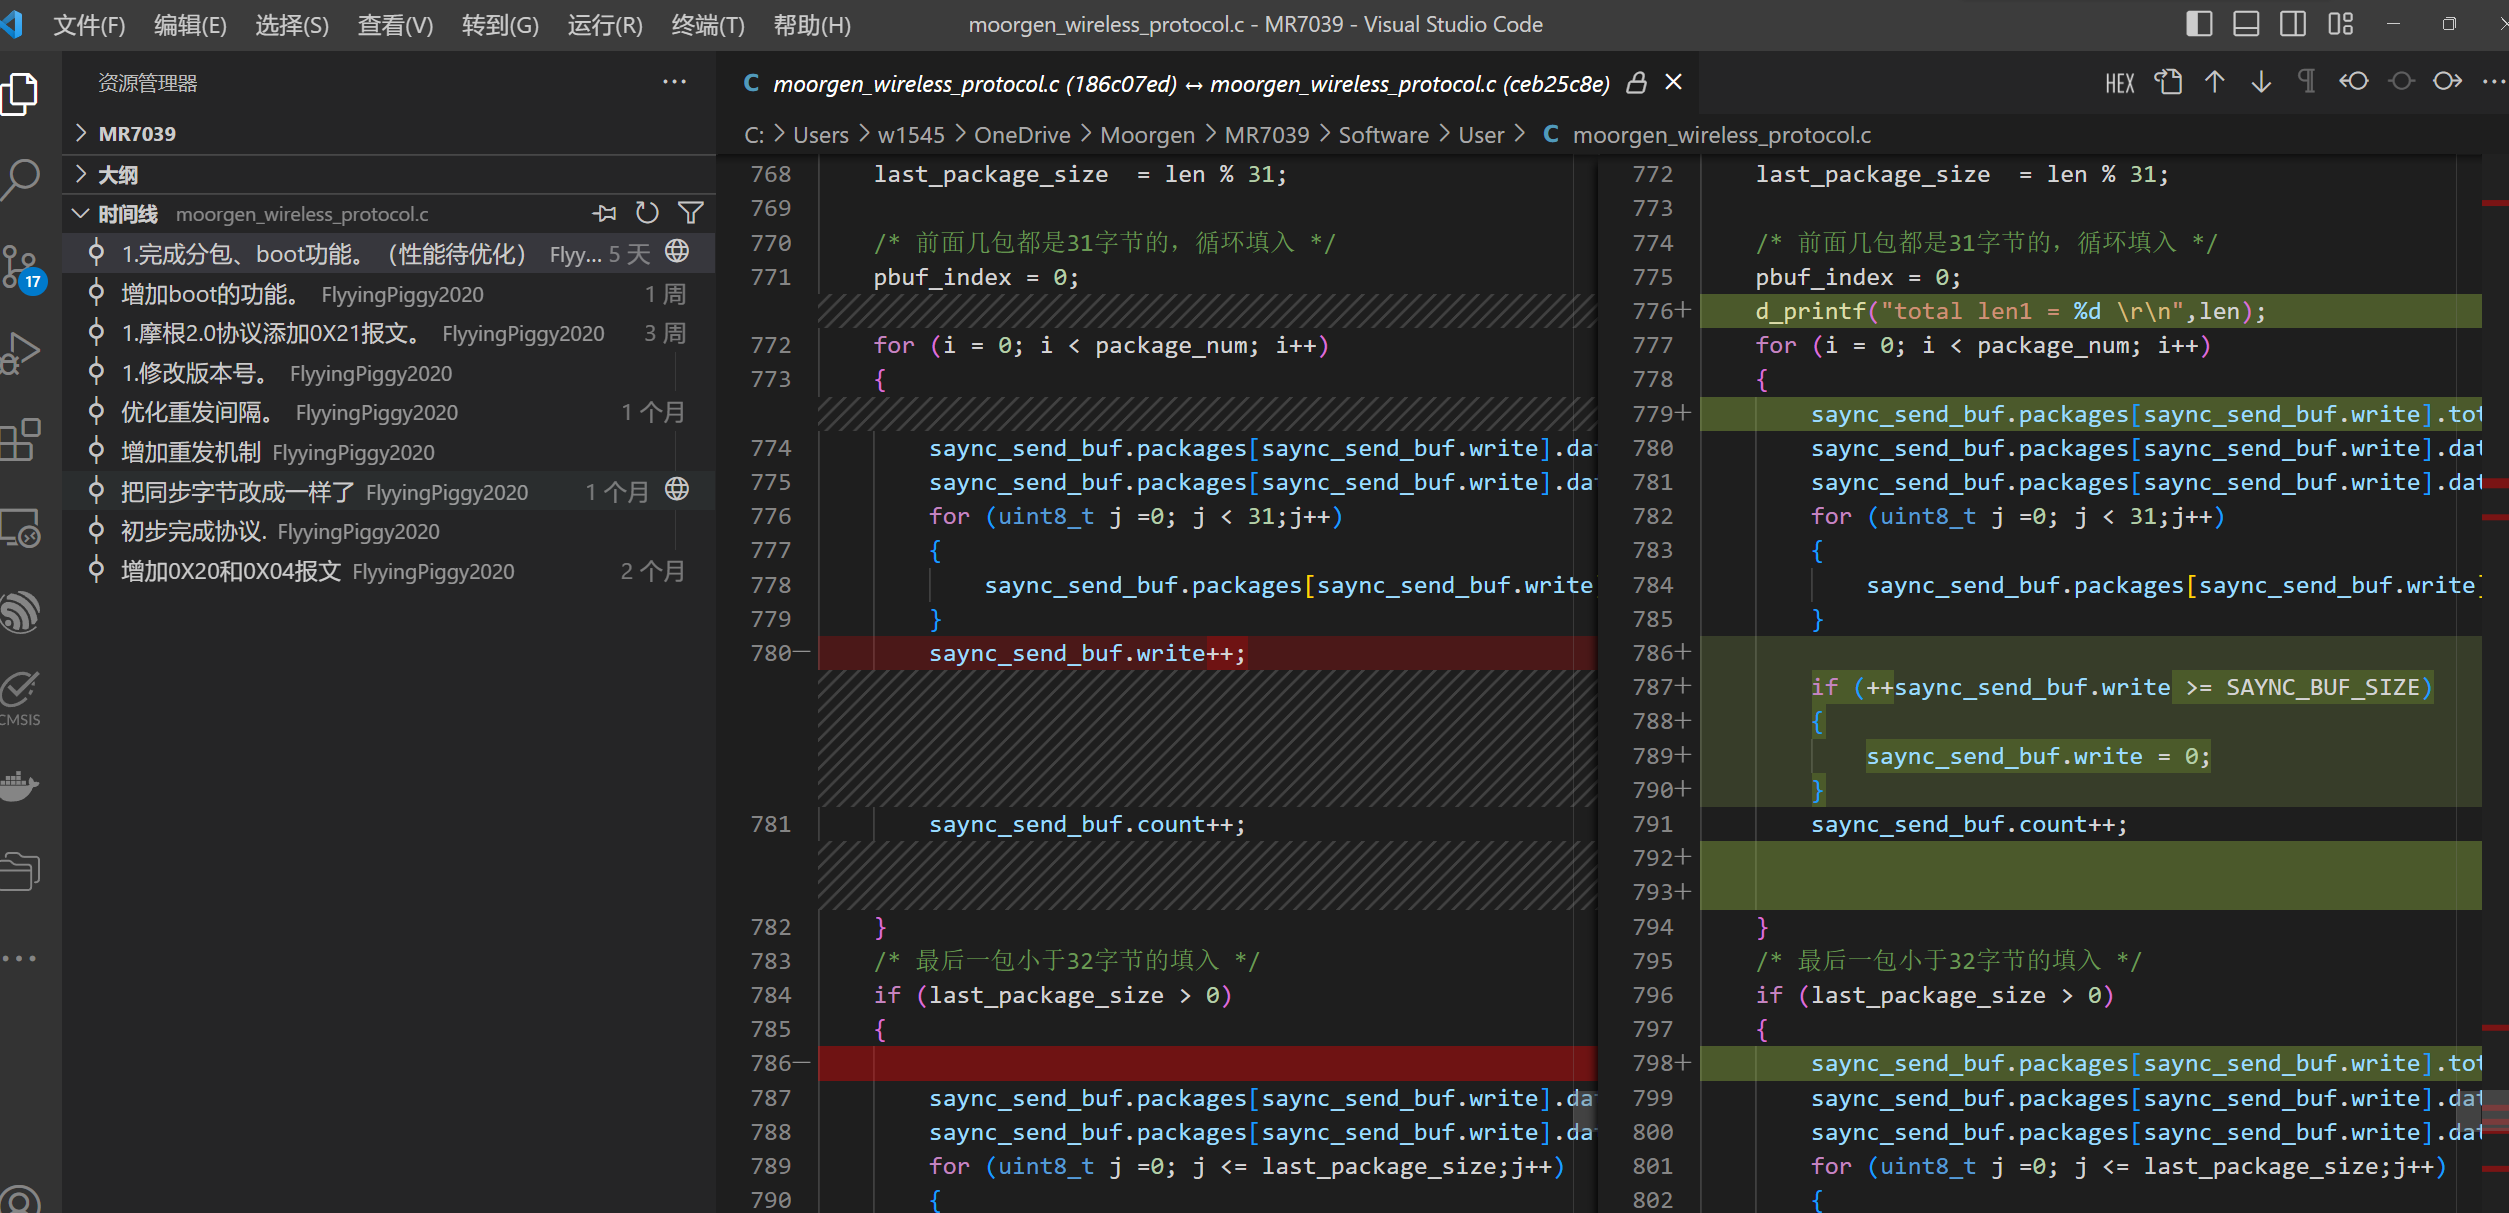Open the Accounts icon in activity bar
2509x1213 pixels.
point(20,1198)
